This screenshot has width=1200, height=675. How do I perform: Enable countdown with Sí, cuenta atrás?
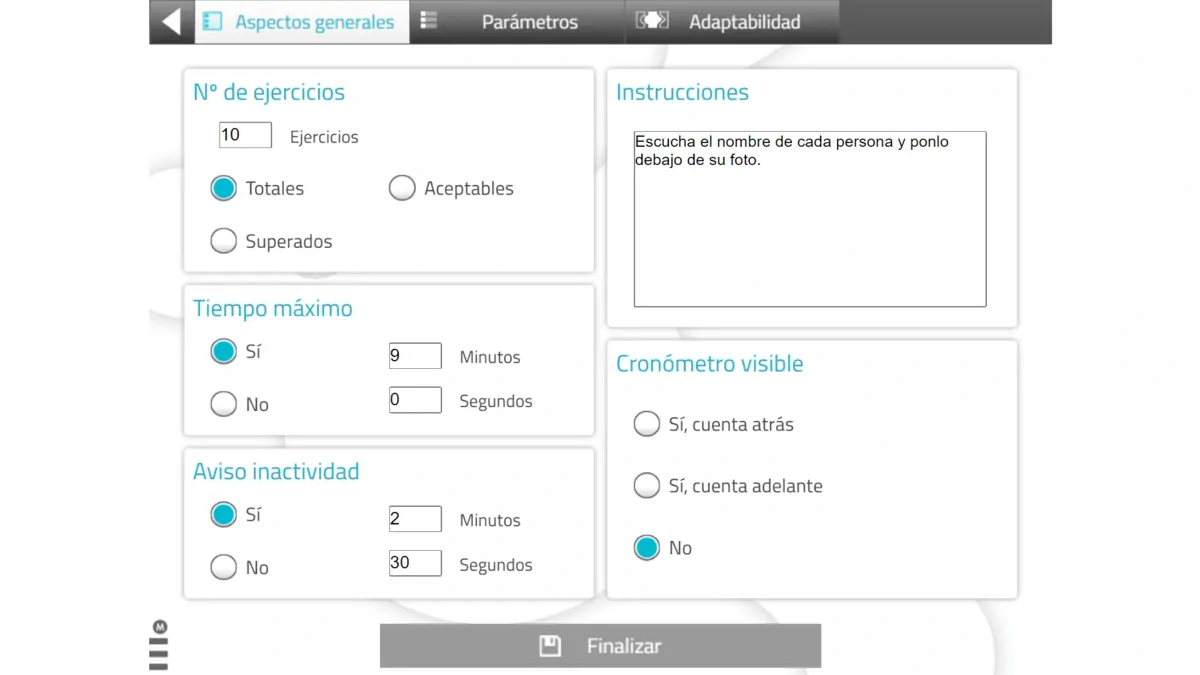[647, 424]
